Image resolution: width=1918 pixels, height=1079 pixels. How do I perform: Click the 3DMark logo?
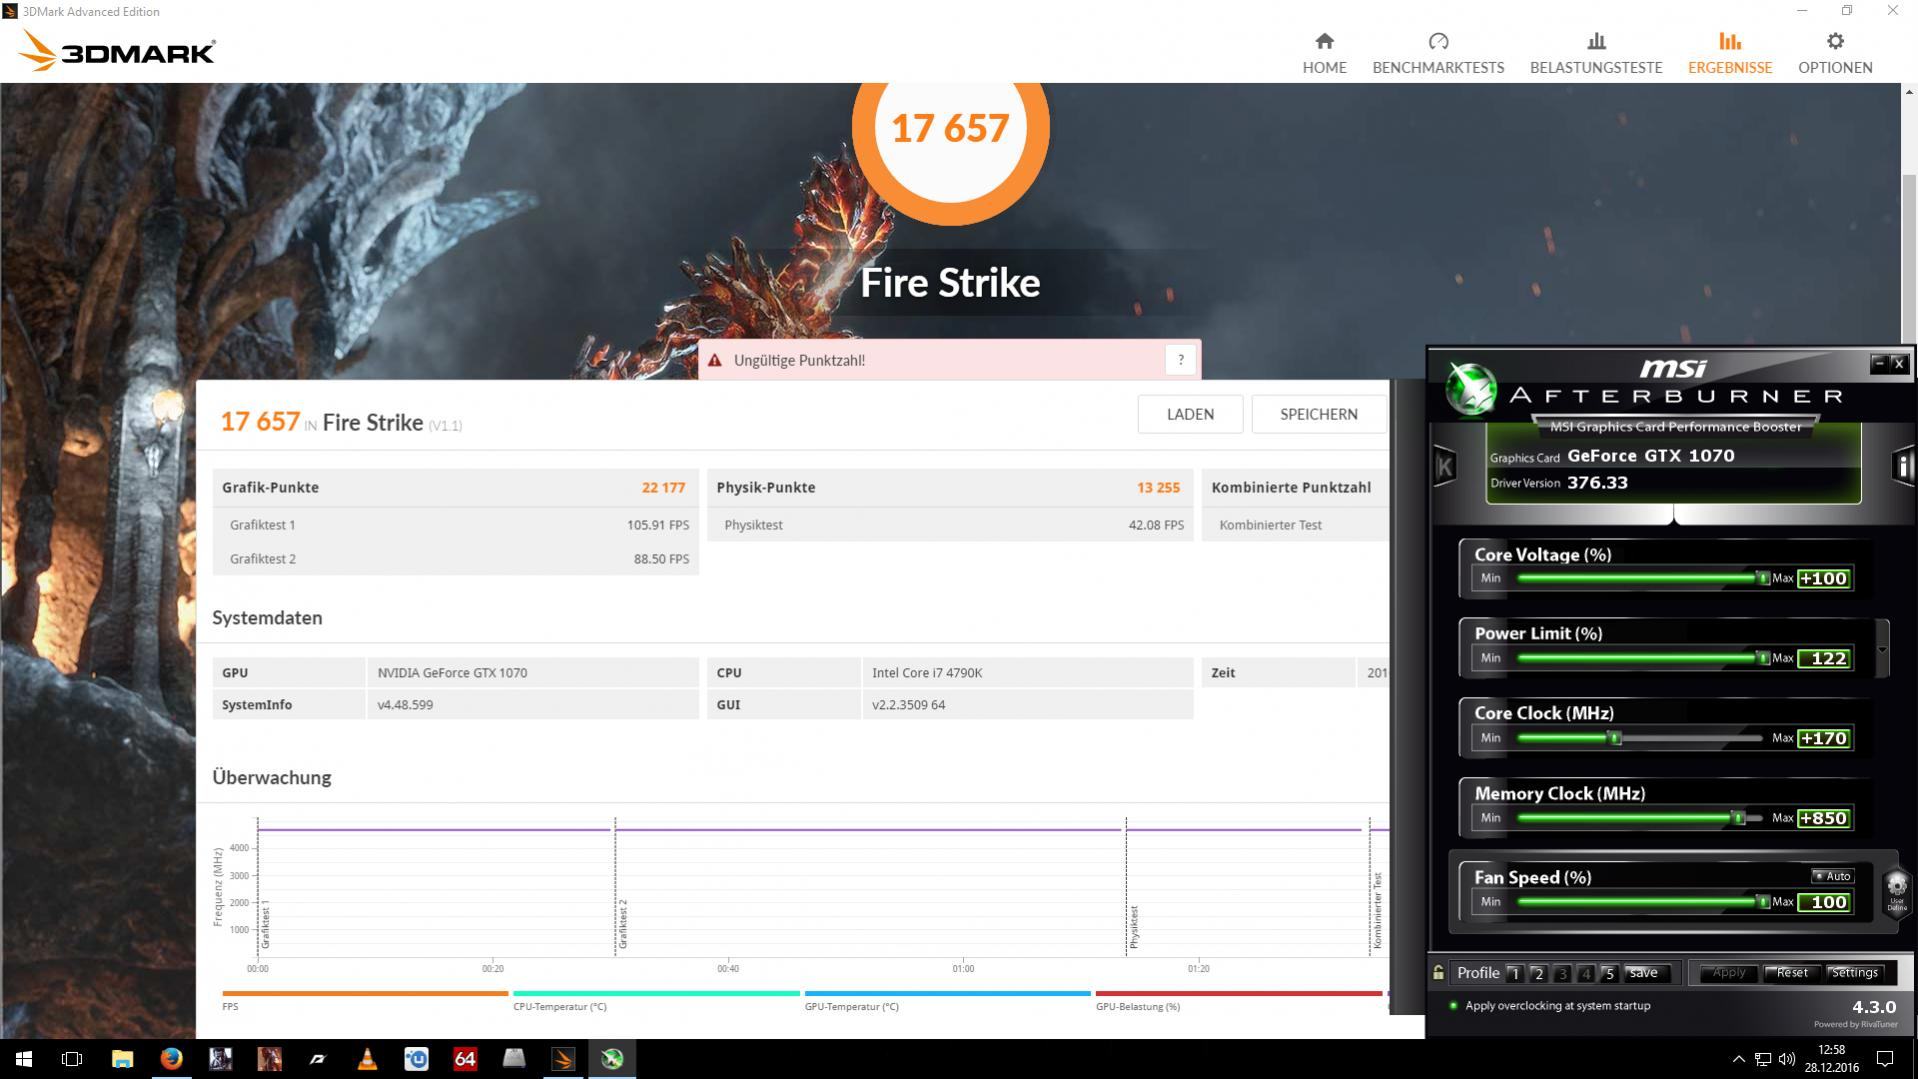click(117, 51)
